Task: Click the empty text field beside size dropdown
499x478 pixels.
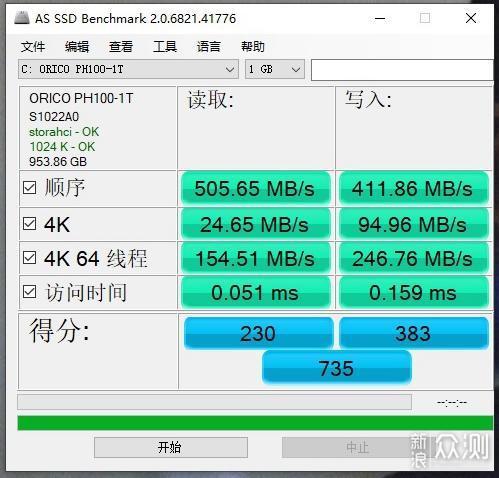Action: click(402, 70)
